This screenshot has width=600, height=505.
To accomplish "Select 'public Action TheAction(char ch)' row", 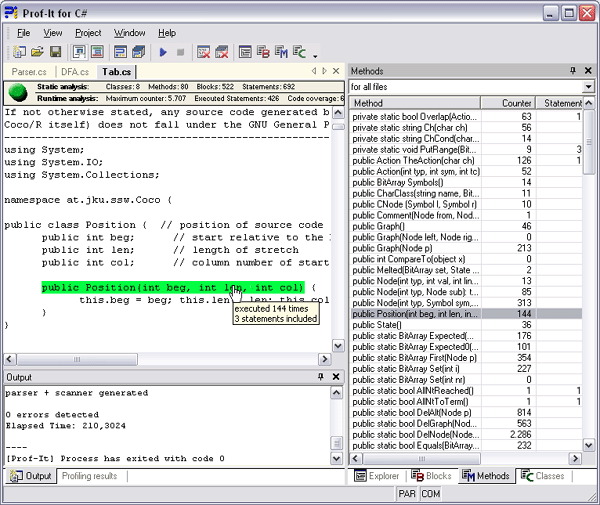I will 466,160.
